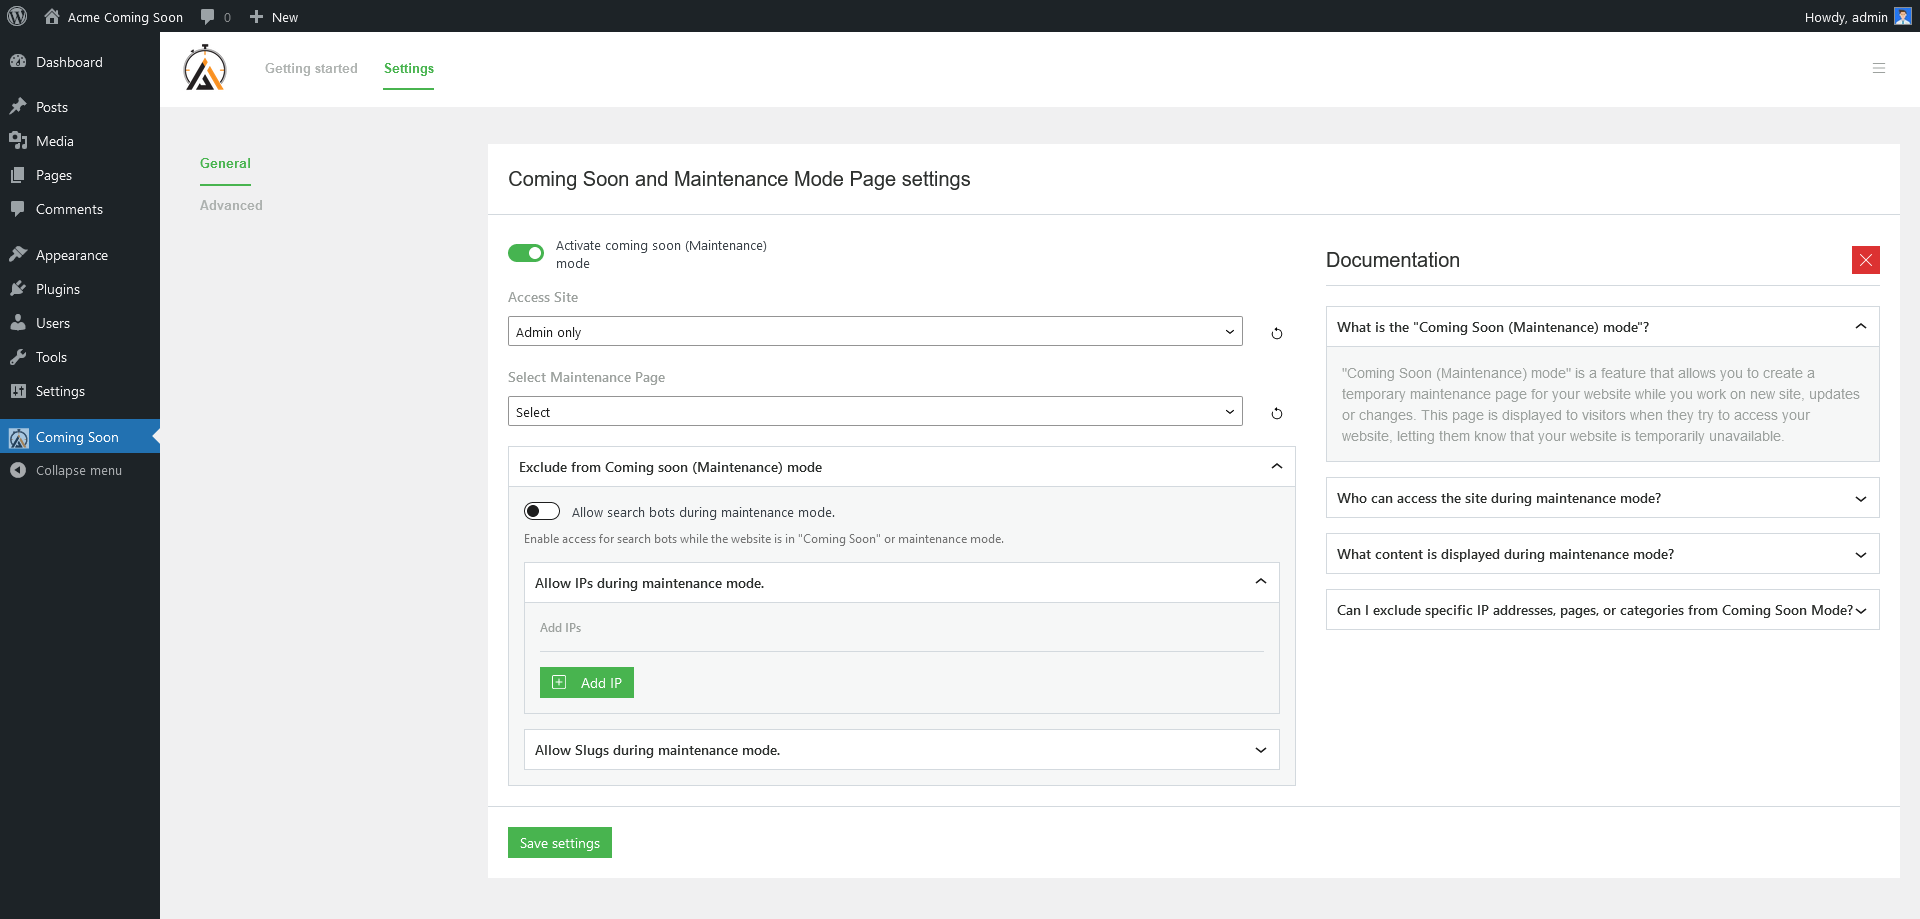Click the Save settings button
The image size is (1920, 919).
pos(560,843)
